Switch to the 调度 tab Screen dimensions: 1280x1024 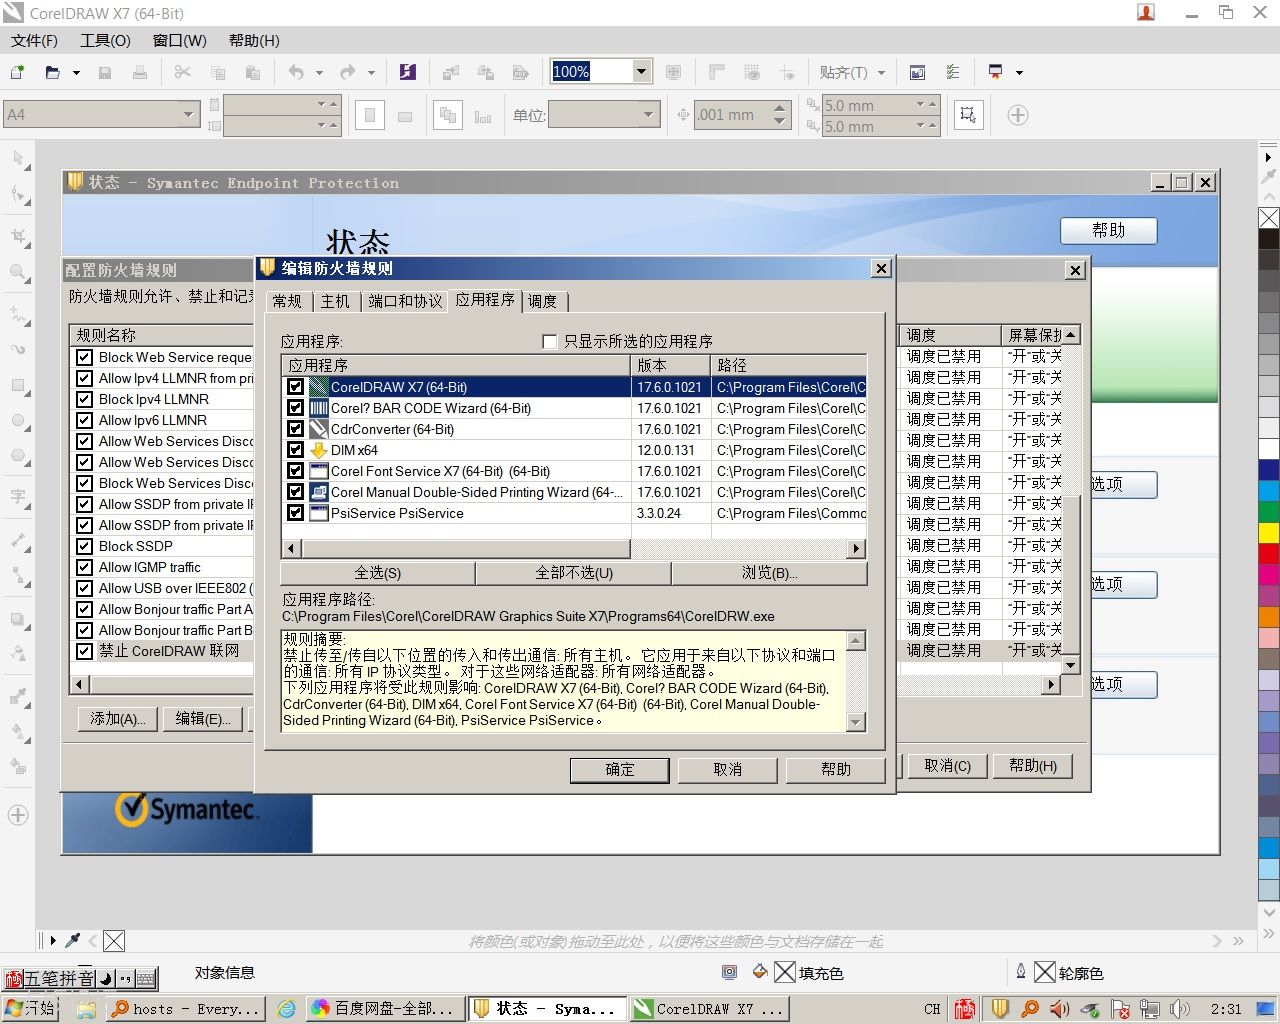tap(542, 301)
